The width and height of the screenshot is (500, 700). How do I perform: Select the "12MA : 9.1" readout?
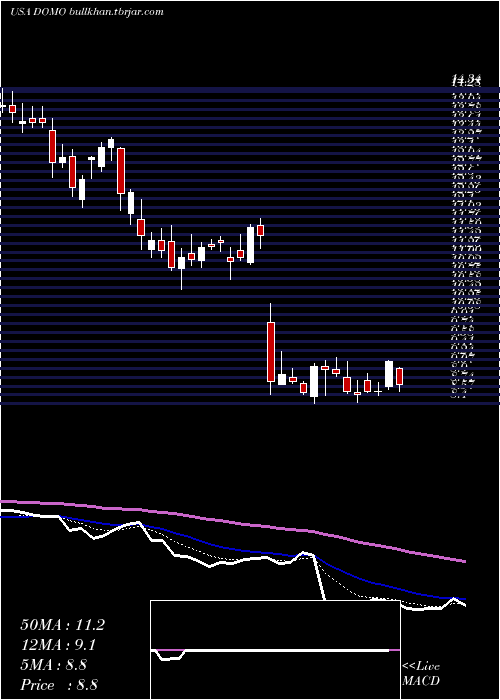(58, 645)
